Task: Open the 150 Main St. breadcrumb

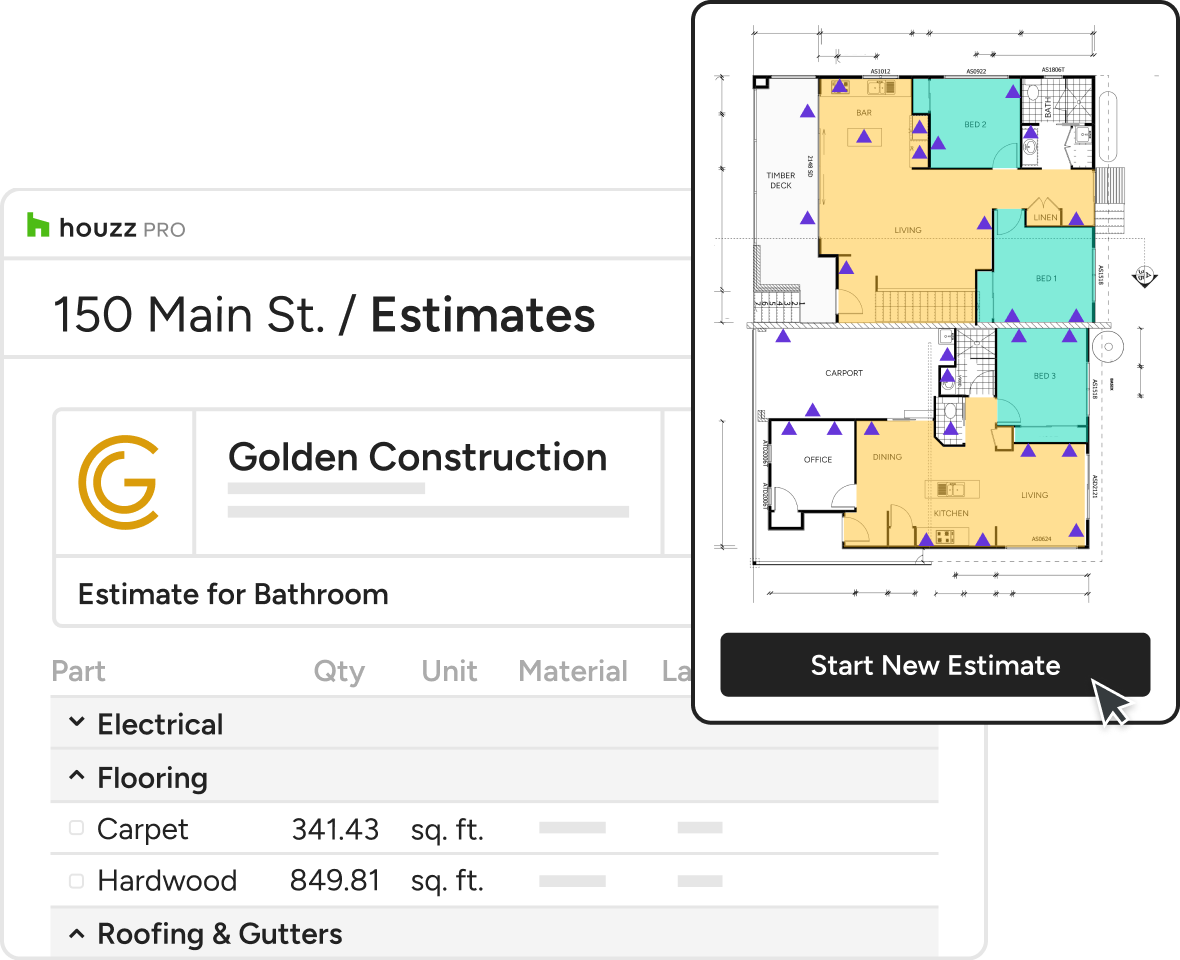Action: [x=189, y=314]
